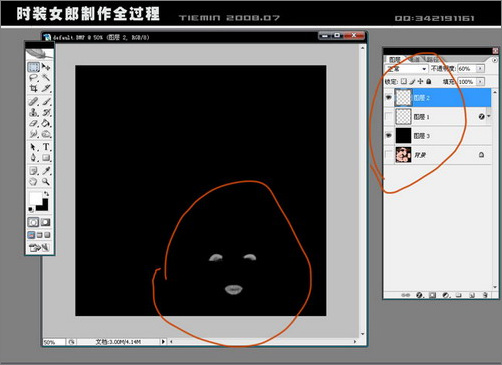The image size is (502, 365).
Task: Select the Paint Bucket tool
Action: [46, 123]
